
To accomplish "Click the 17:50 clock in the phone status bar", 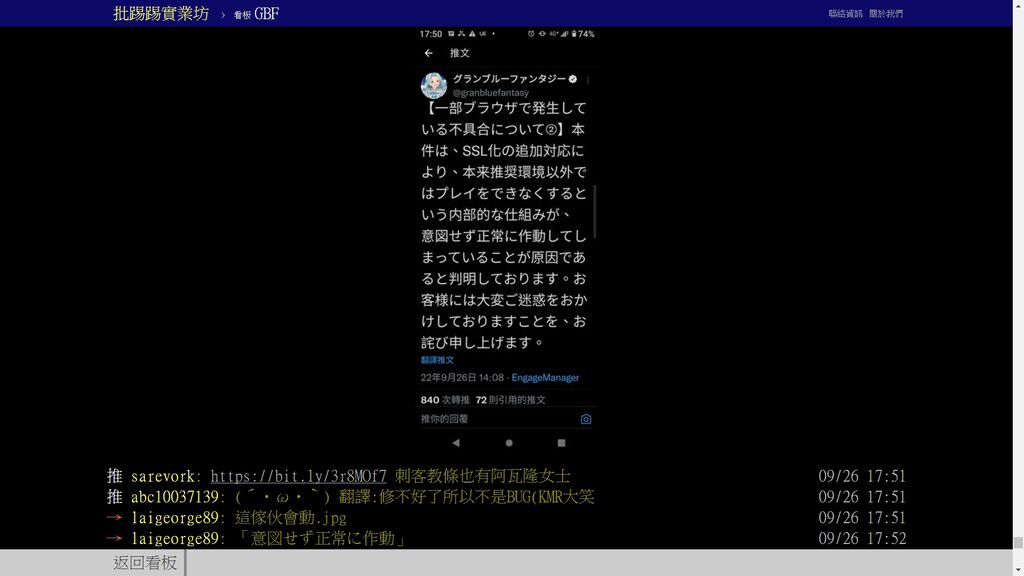I will pos(430,34).
